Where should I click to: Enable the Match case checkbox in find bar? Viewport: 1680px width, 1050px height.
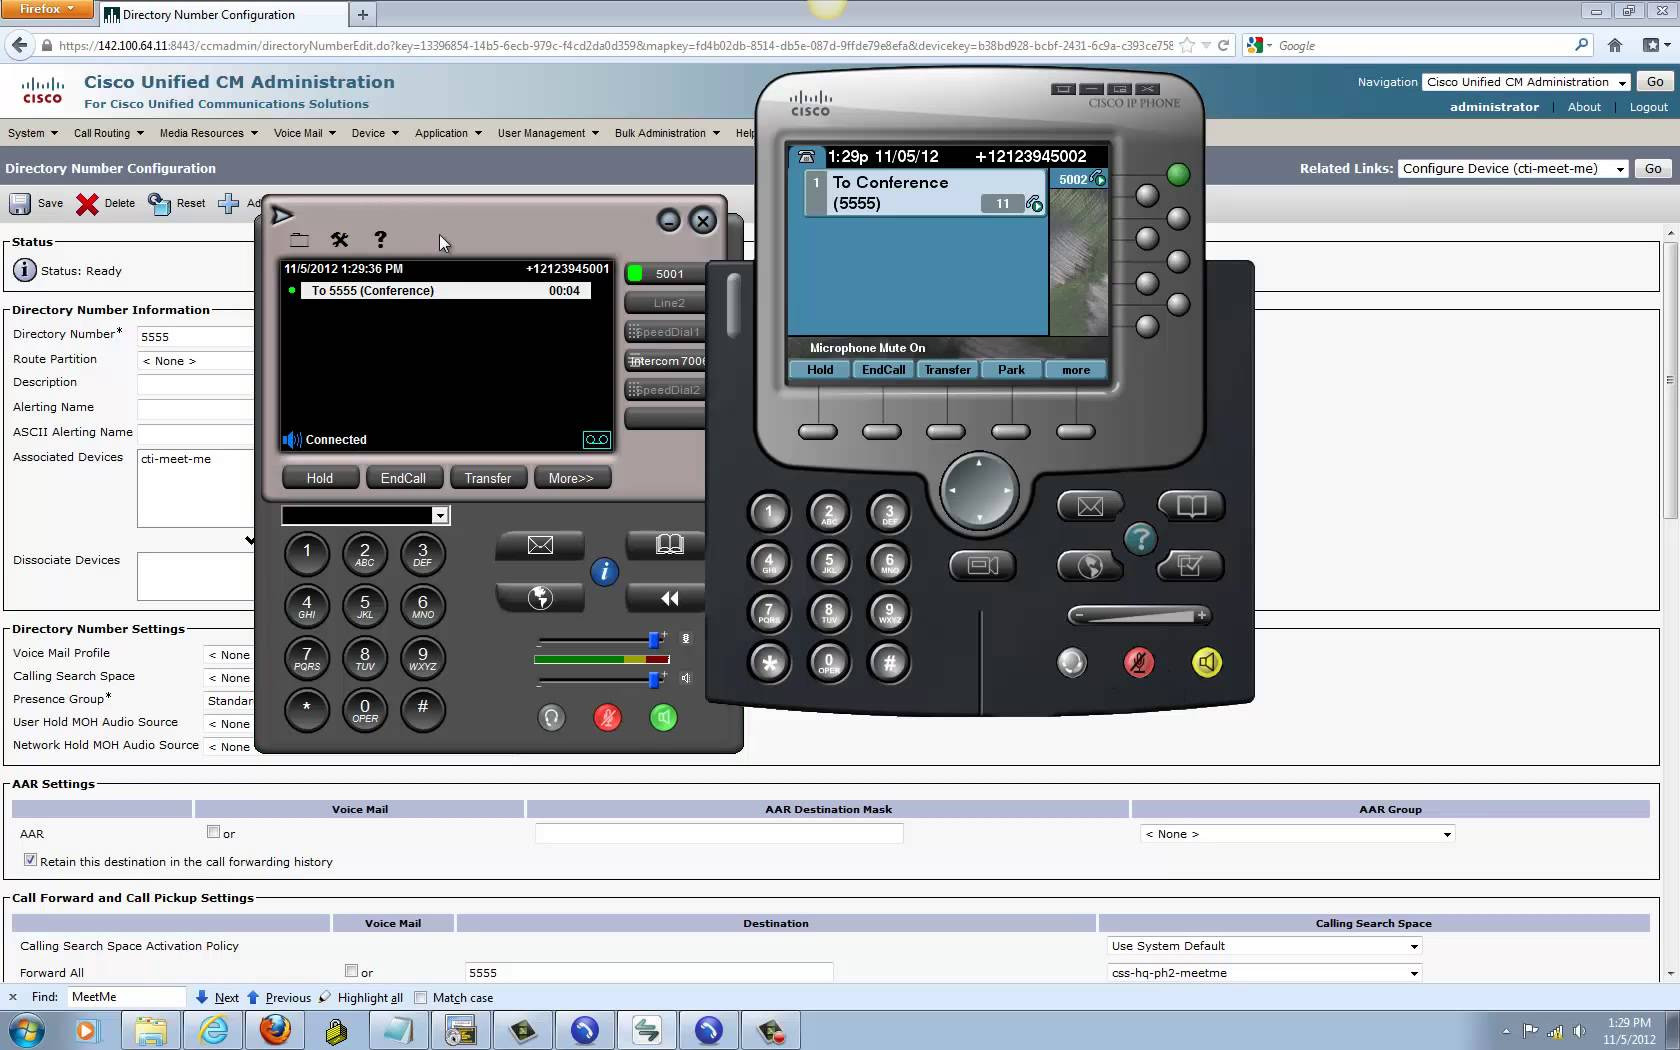point(421,997)
